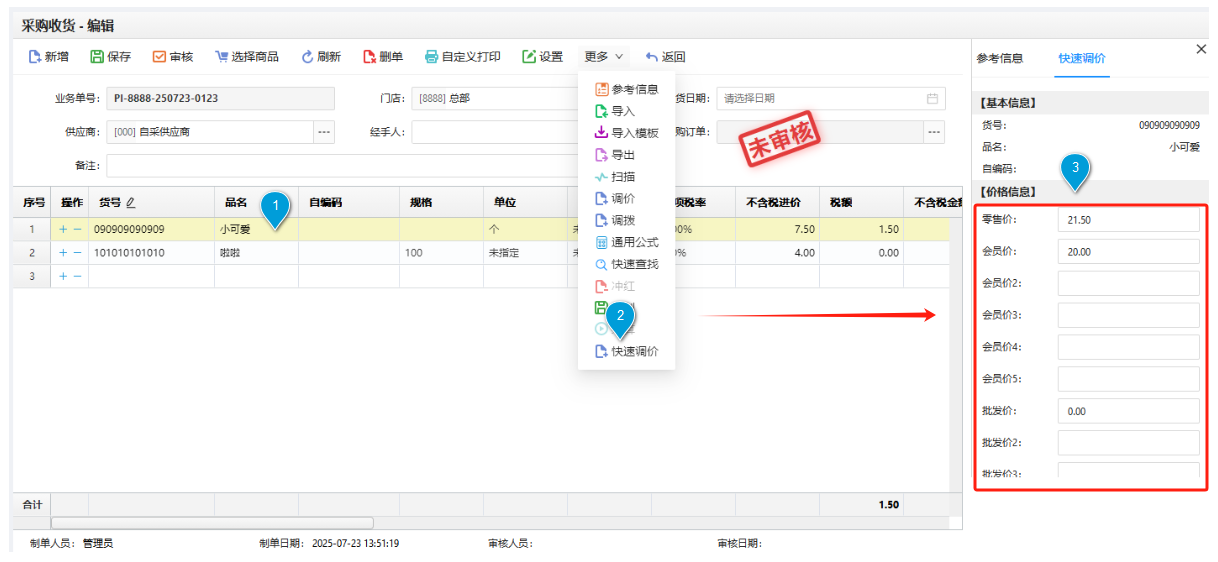Viewport: 1218px width, 562px height.
Task: Click the 7.50 不含税进价 cell
Action: coord(779,229)
